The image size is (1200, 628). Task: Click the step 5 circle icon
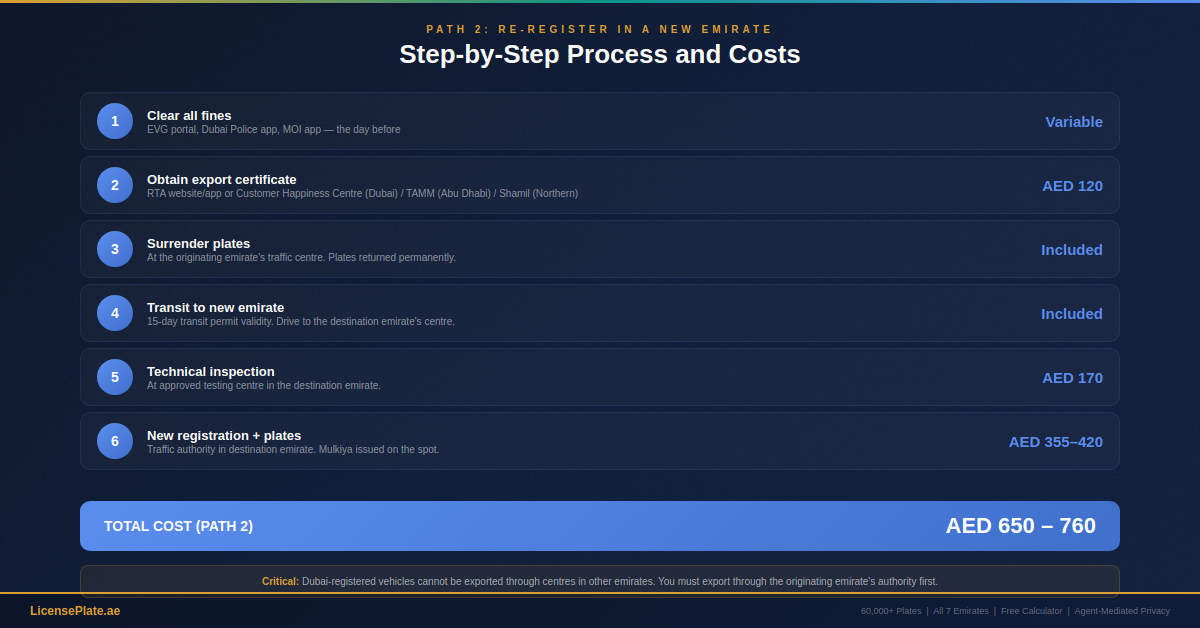(x=115, y=377)
